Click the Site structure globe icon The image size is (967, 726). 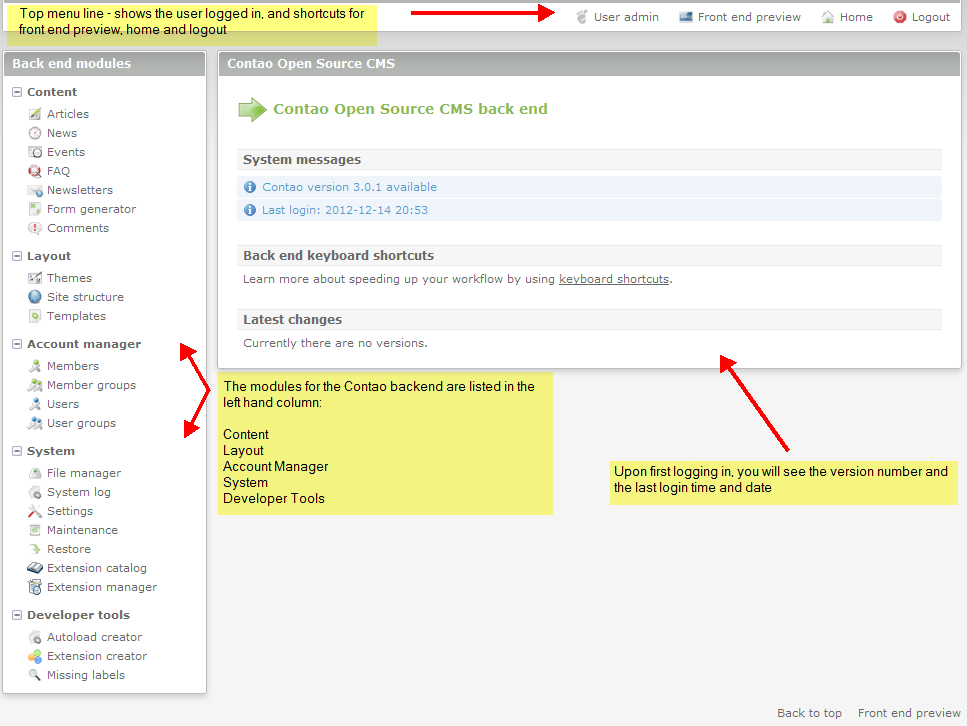pos(35,297)
